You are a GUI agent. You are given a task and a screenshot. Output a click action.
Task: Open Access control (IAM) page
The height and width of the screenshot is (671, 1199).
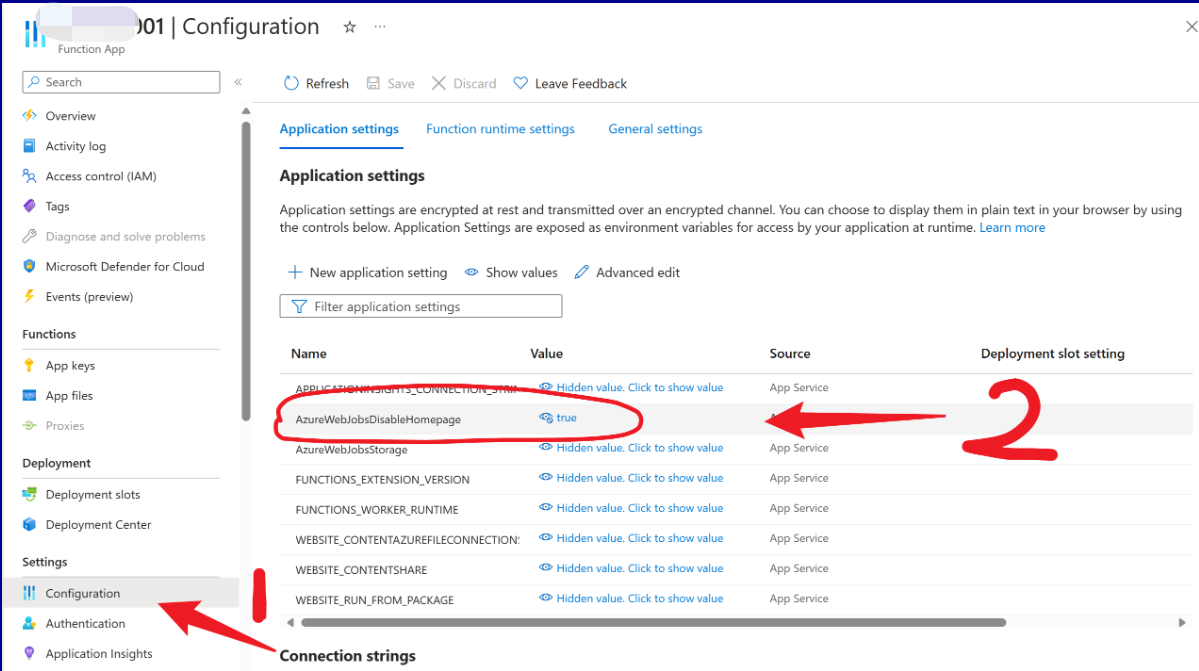[x=100, y=176]
